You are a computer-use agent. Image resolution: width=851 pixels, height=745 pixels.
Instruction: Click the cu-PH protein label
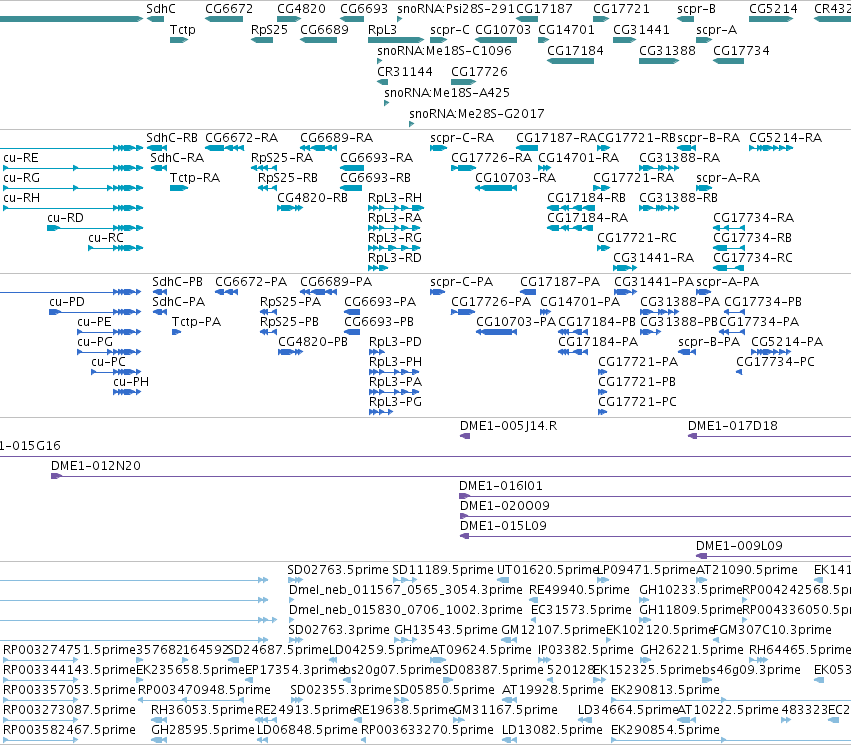131,382
